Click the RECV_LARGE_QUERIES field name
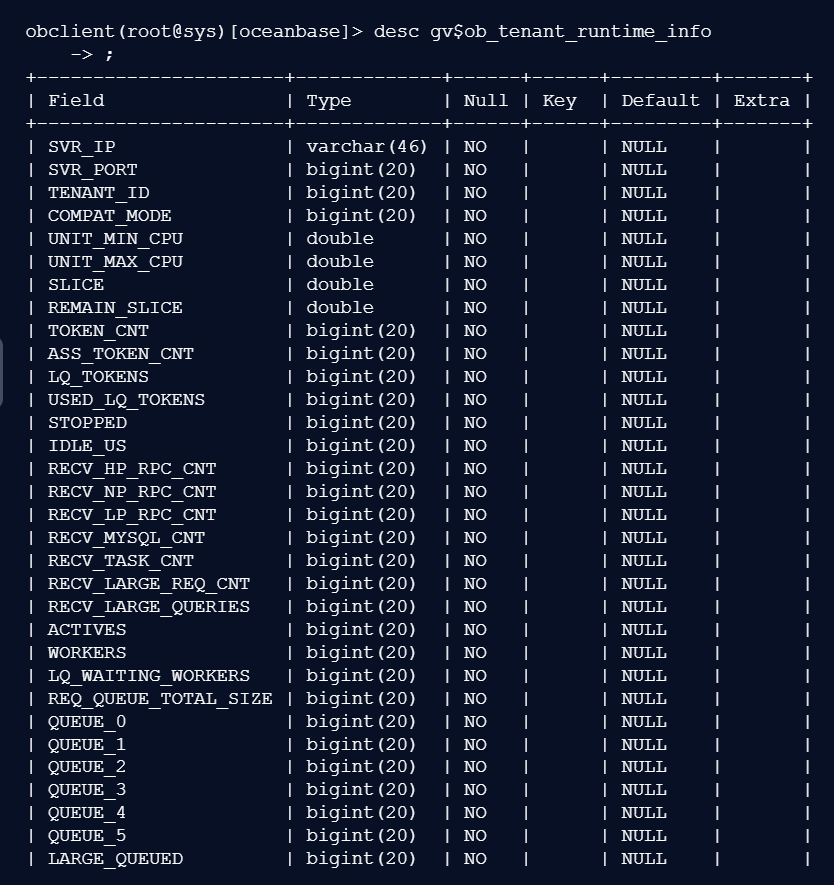This screenshot has height=885, width=834. tap(149, 607)
